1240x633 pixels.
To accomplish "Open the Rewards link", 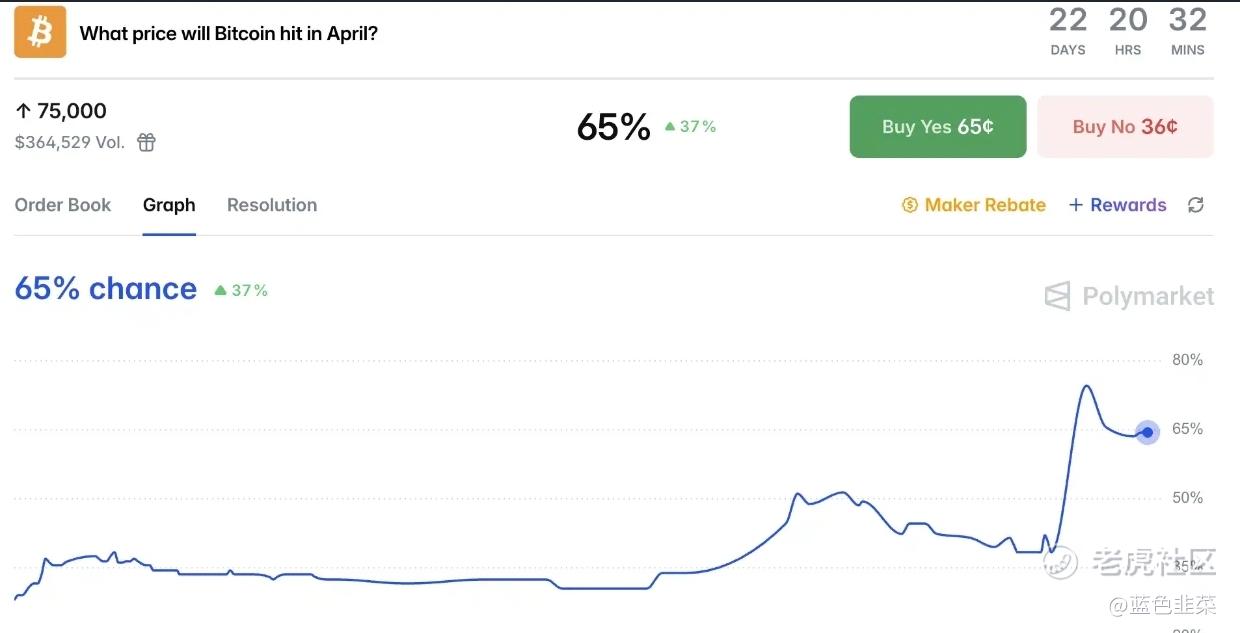I will (x=1128, y=205).
